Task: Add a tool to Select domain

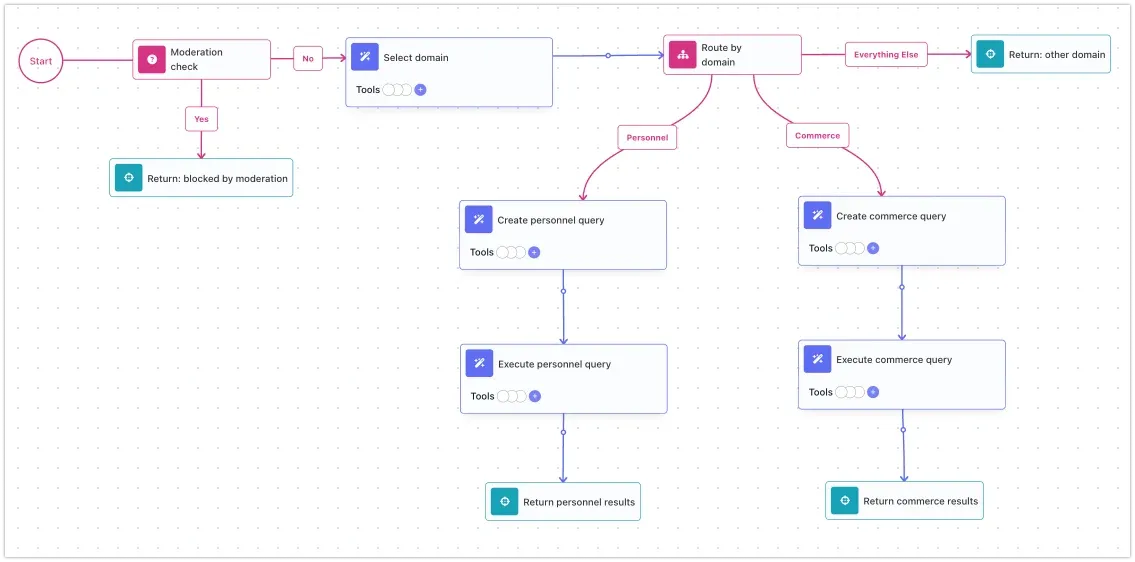Action: [421, 90]
